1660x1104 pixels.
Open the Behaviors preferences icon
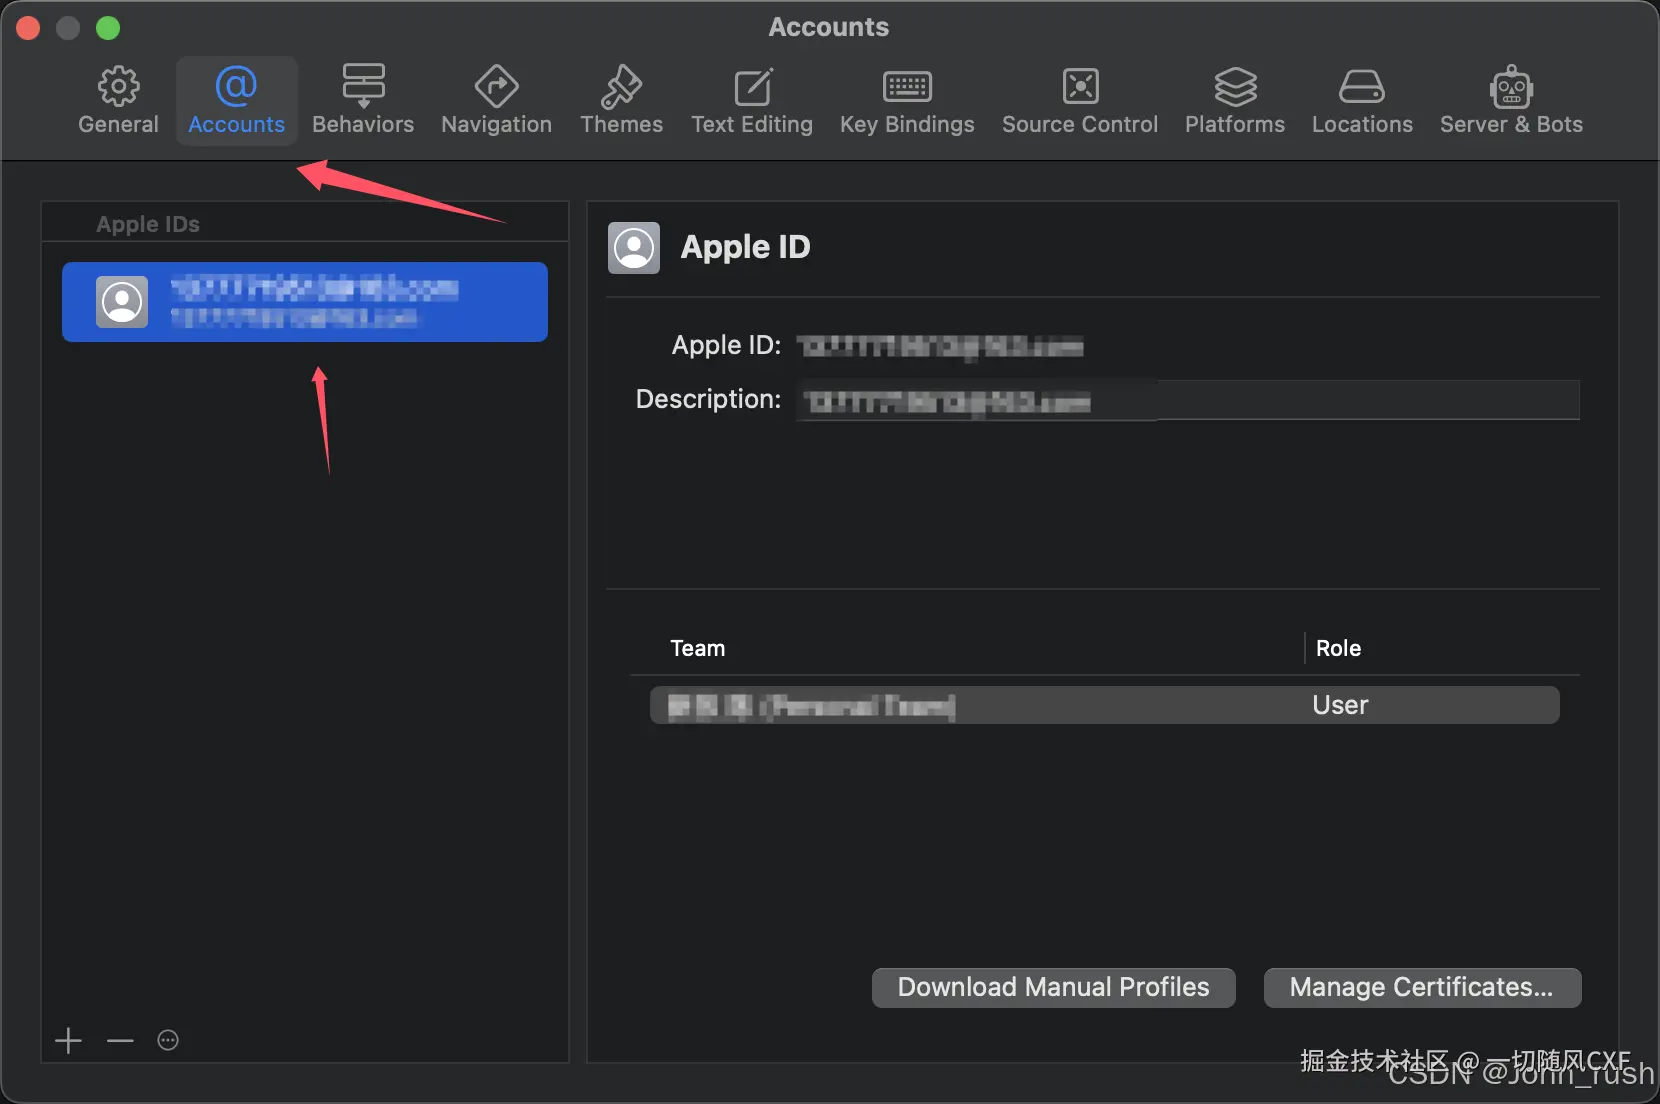click(363, 86)
